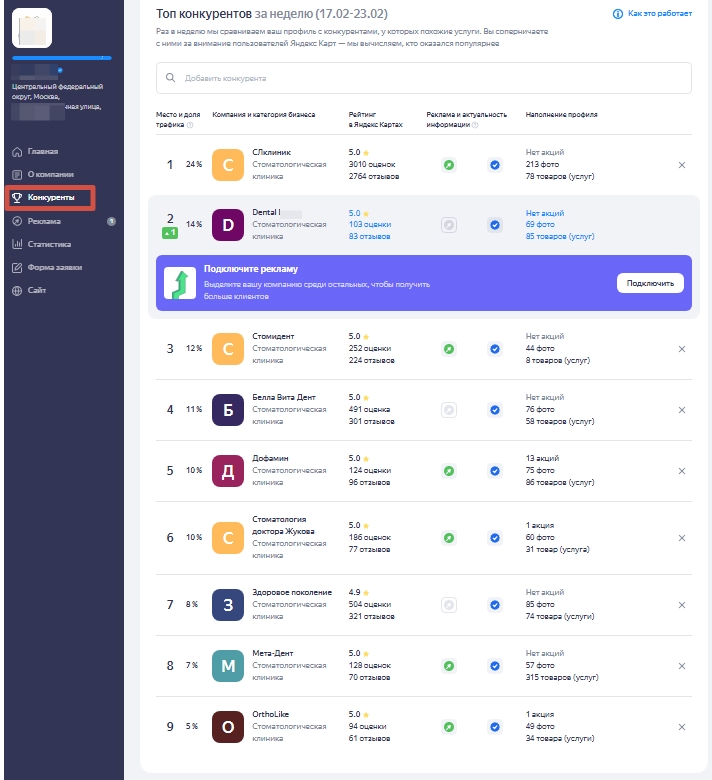Click the green advertising icon for Мета-Дент
This screenshot has width=712, height=780.
point(449,666)
